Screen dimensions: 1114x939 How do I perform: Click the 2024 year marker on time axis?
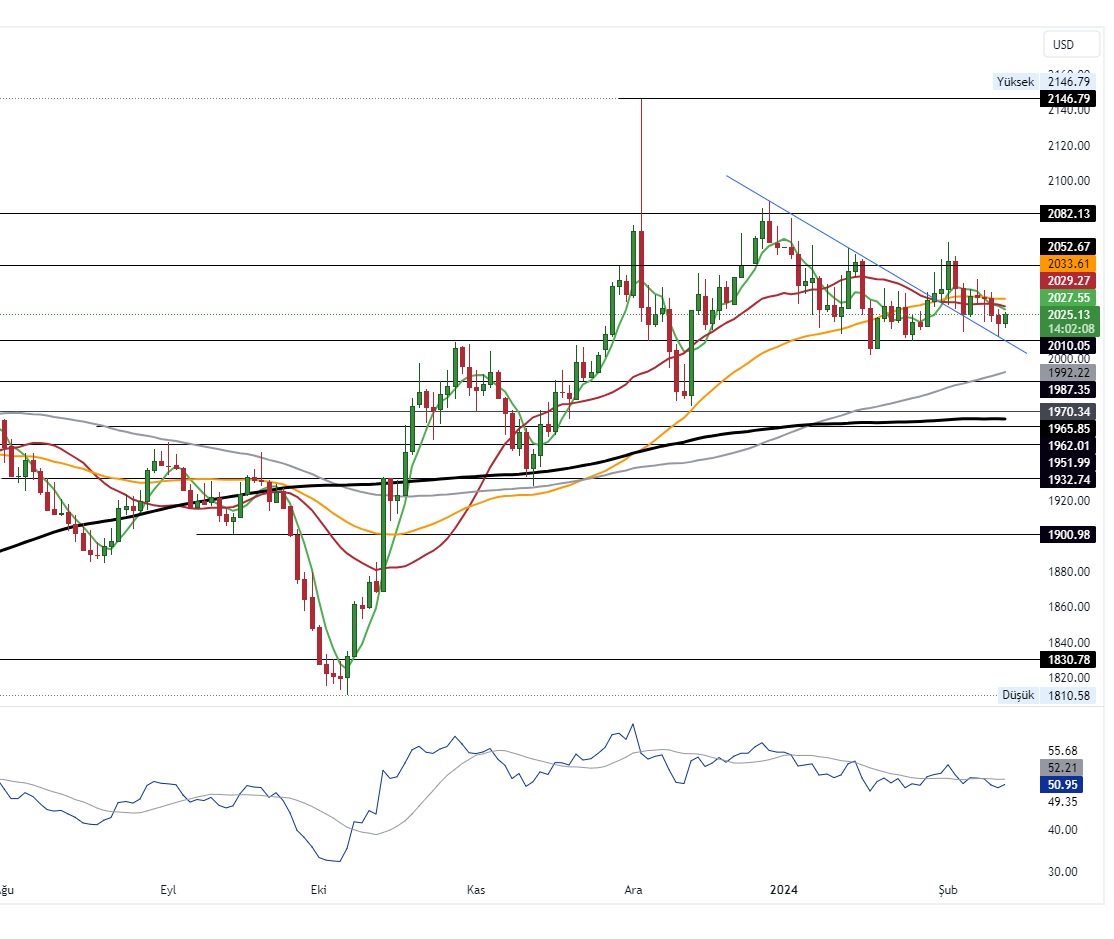[783, 890]
